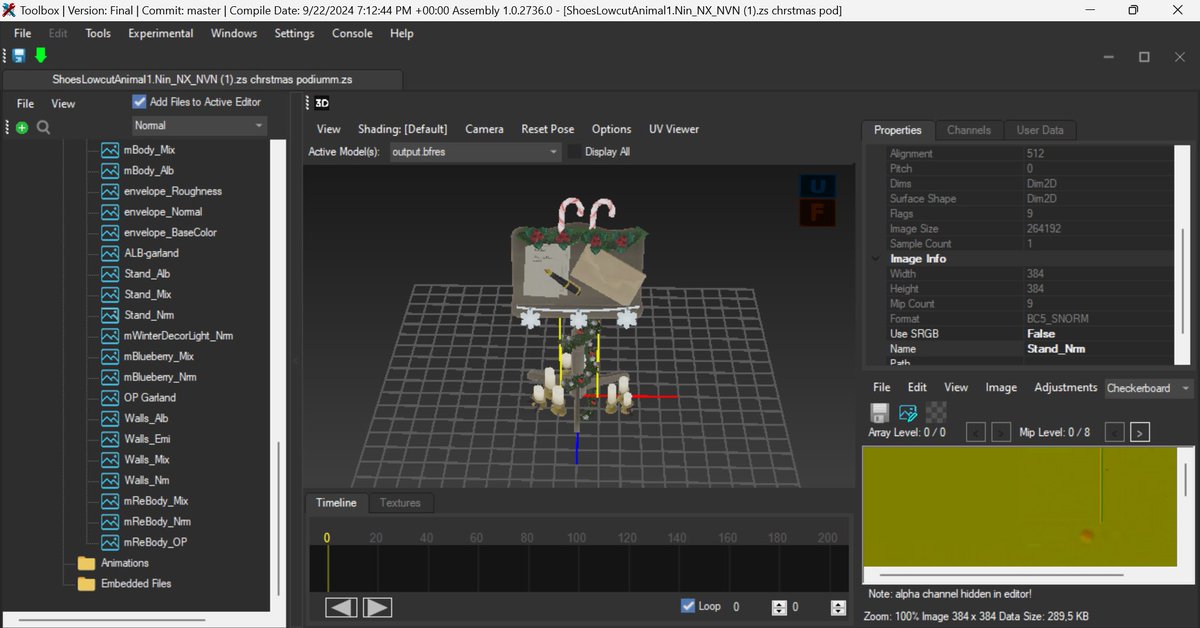Viewport: 1200px width, 628px height.
Task: Click the timeline play forward button
Action: click(x=377, y=607)
